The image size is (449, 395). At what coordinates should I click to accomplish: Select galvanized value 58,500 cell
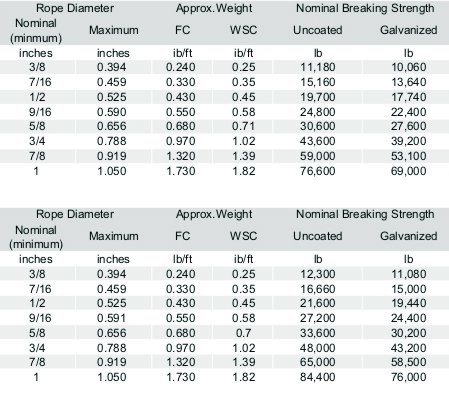409,362
